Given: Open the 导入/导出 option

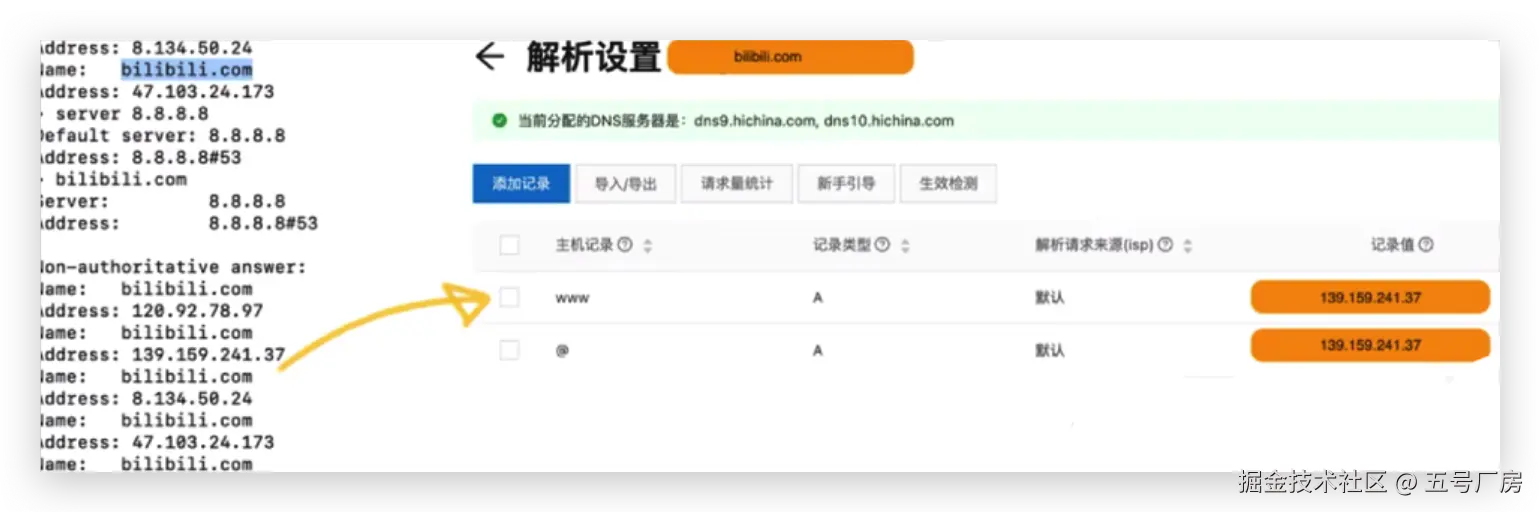Looking at the screenshot, I should [626, 184].
